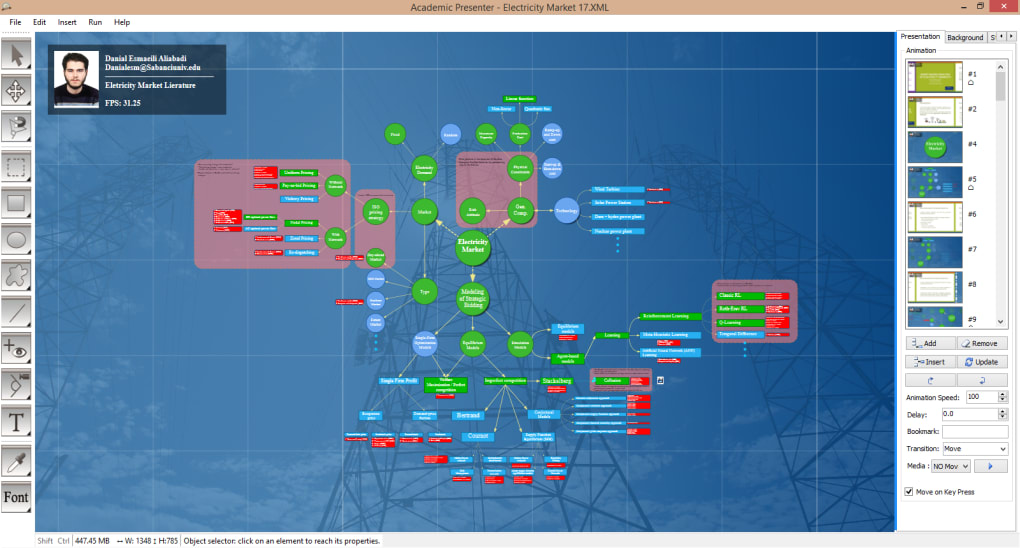
Task: Click the Stackelberg box
Action: click(x=557, y=381)
